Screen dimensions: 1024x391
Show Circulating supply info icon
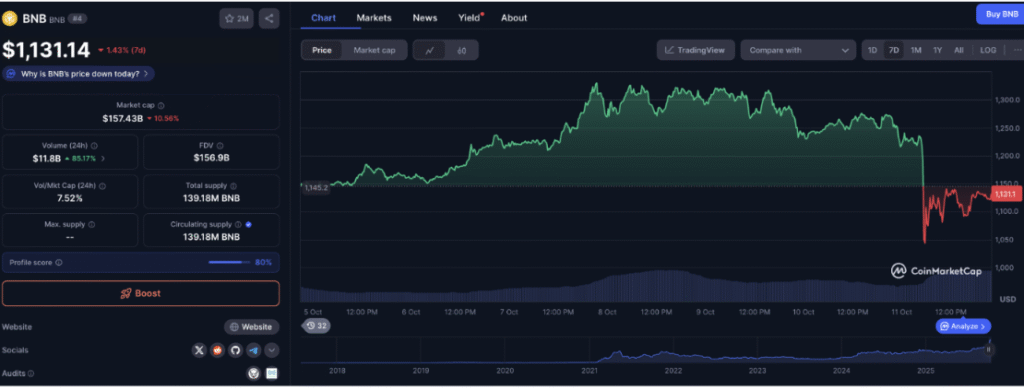(238, 225)
